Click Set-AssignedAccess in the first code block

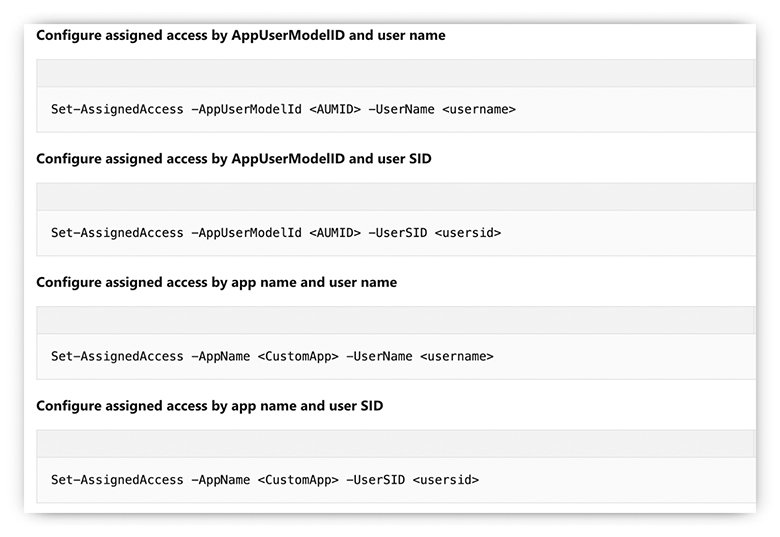click(116, 109)
